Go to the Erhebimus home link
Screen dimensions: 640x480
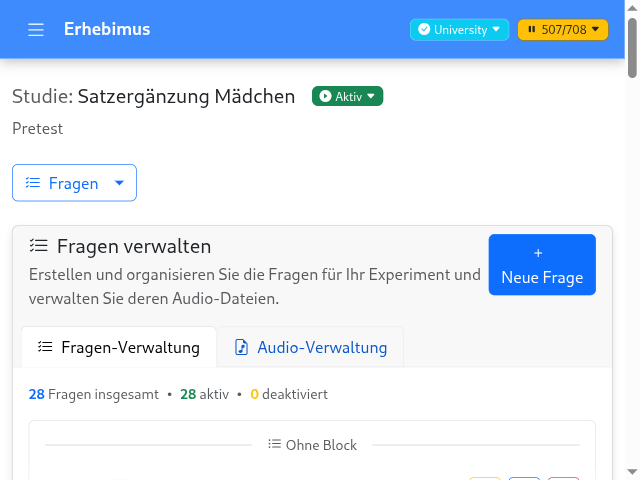(x=107, y=29)
